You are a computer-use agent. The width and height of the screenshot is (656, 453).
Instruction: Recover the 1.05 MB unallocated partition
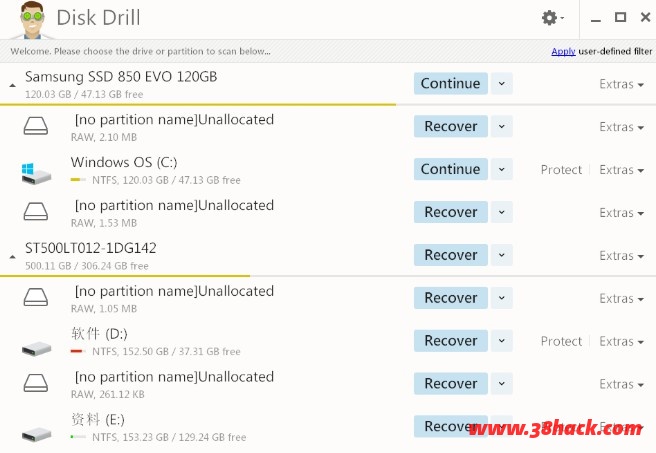coord(451,298)
